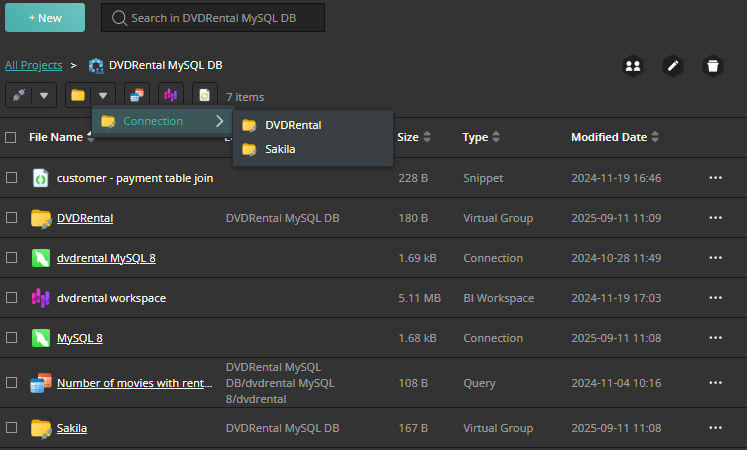The width and height of the screenshot is (747, 450).
Task: Click the search field for DVDRental MySQL DB
Action: click(x=212, y=18)
